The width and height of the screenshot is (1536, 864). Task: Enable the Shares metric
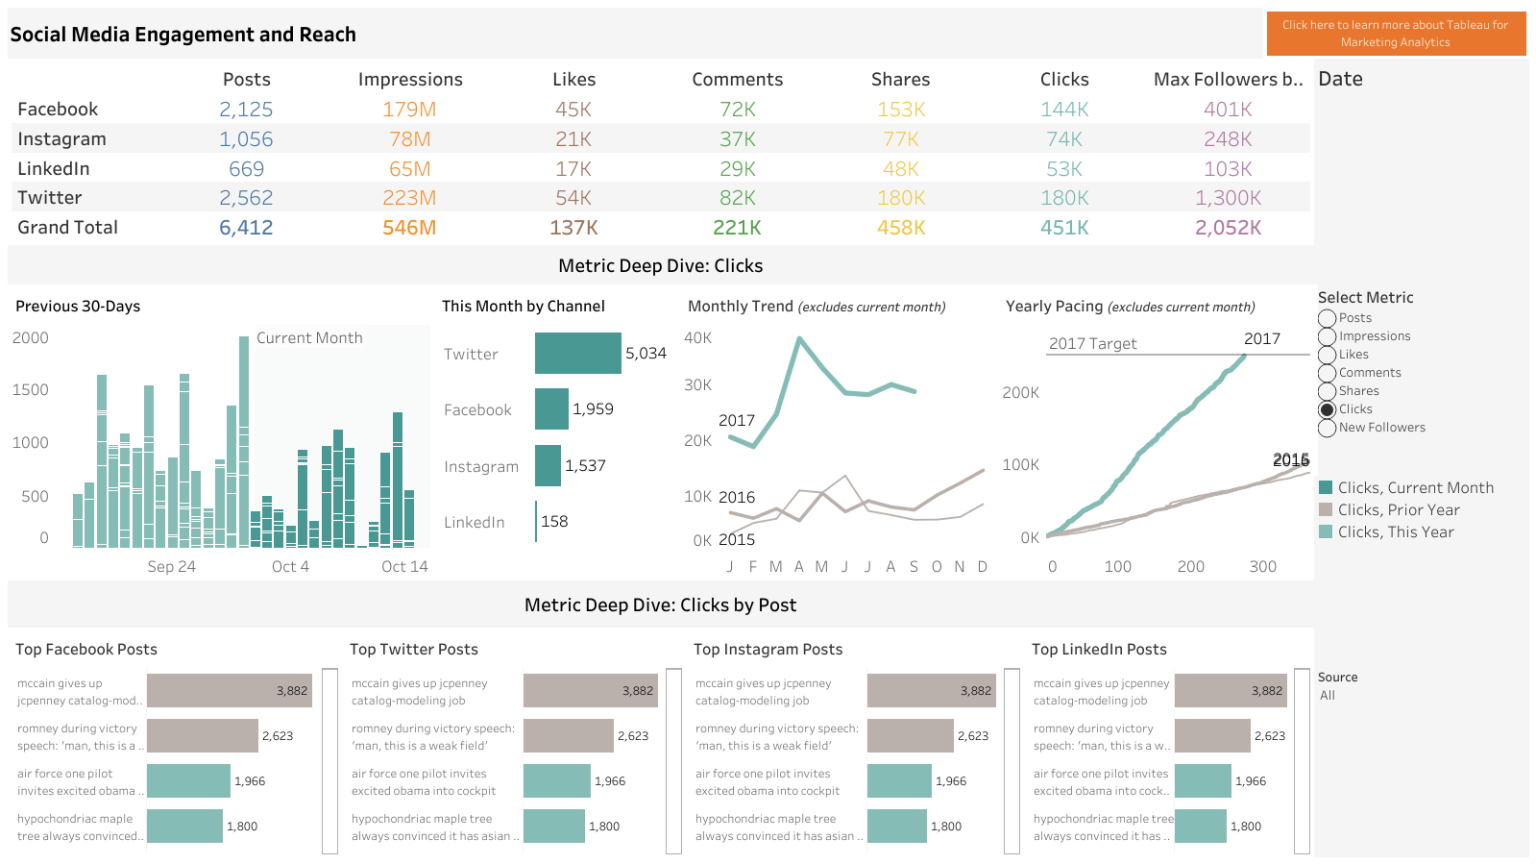coord(1330,390)
